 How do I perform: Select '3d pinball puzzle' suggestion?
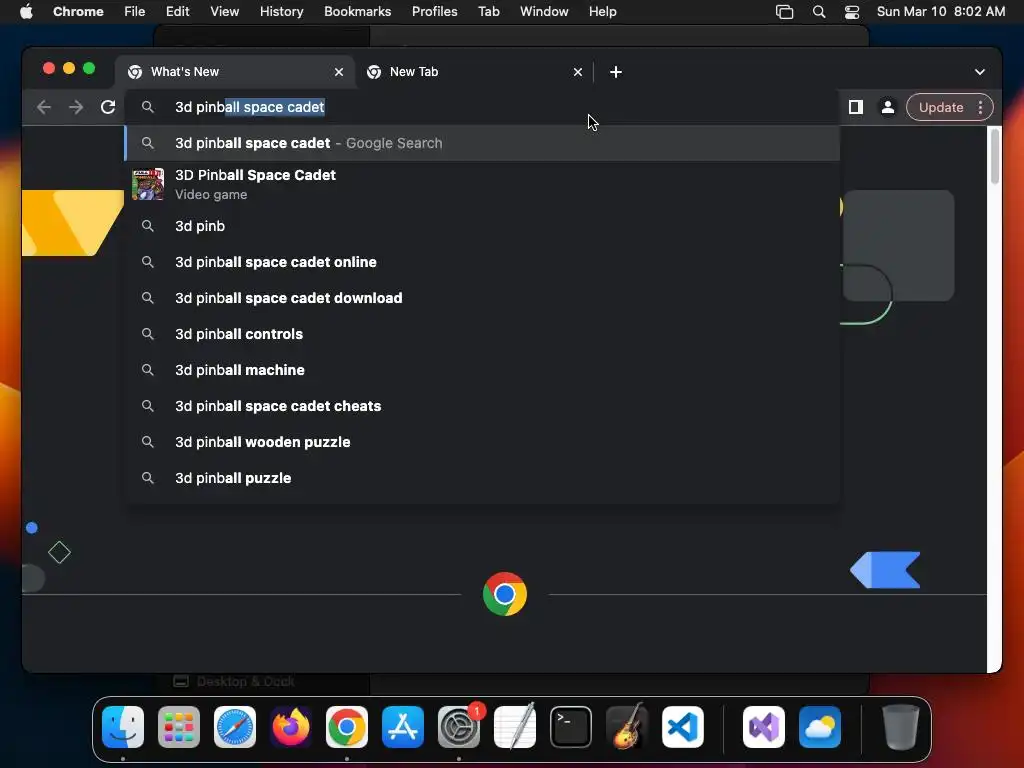pyautogui.click(x=482, y=478)
